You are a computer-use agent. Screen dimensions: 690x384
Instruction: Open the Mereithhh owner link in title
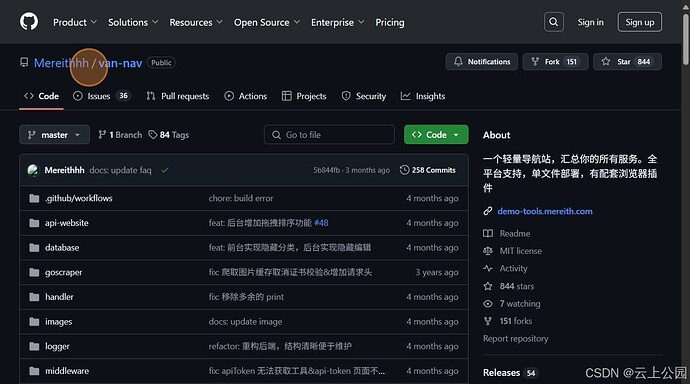coord(61,63)
